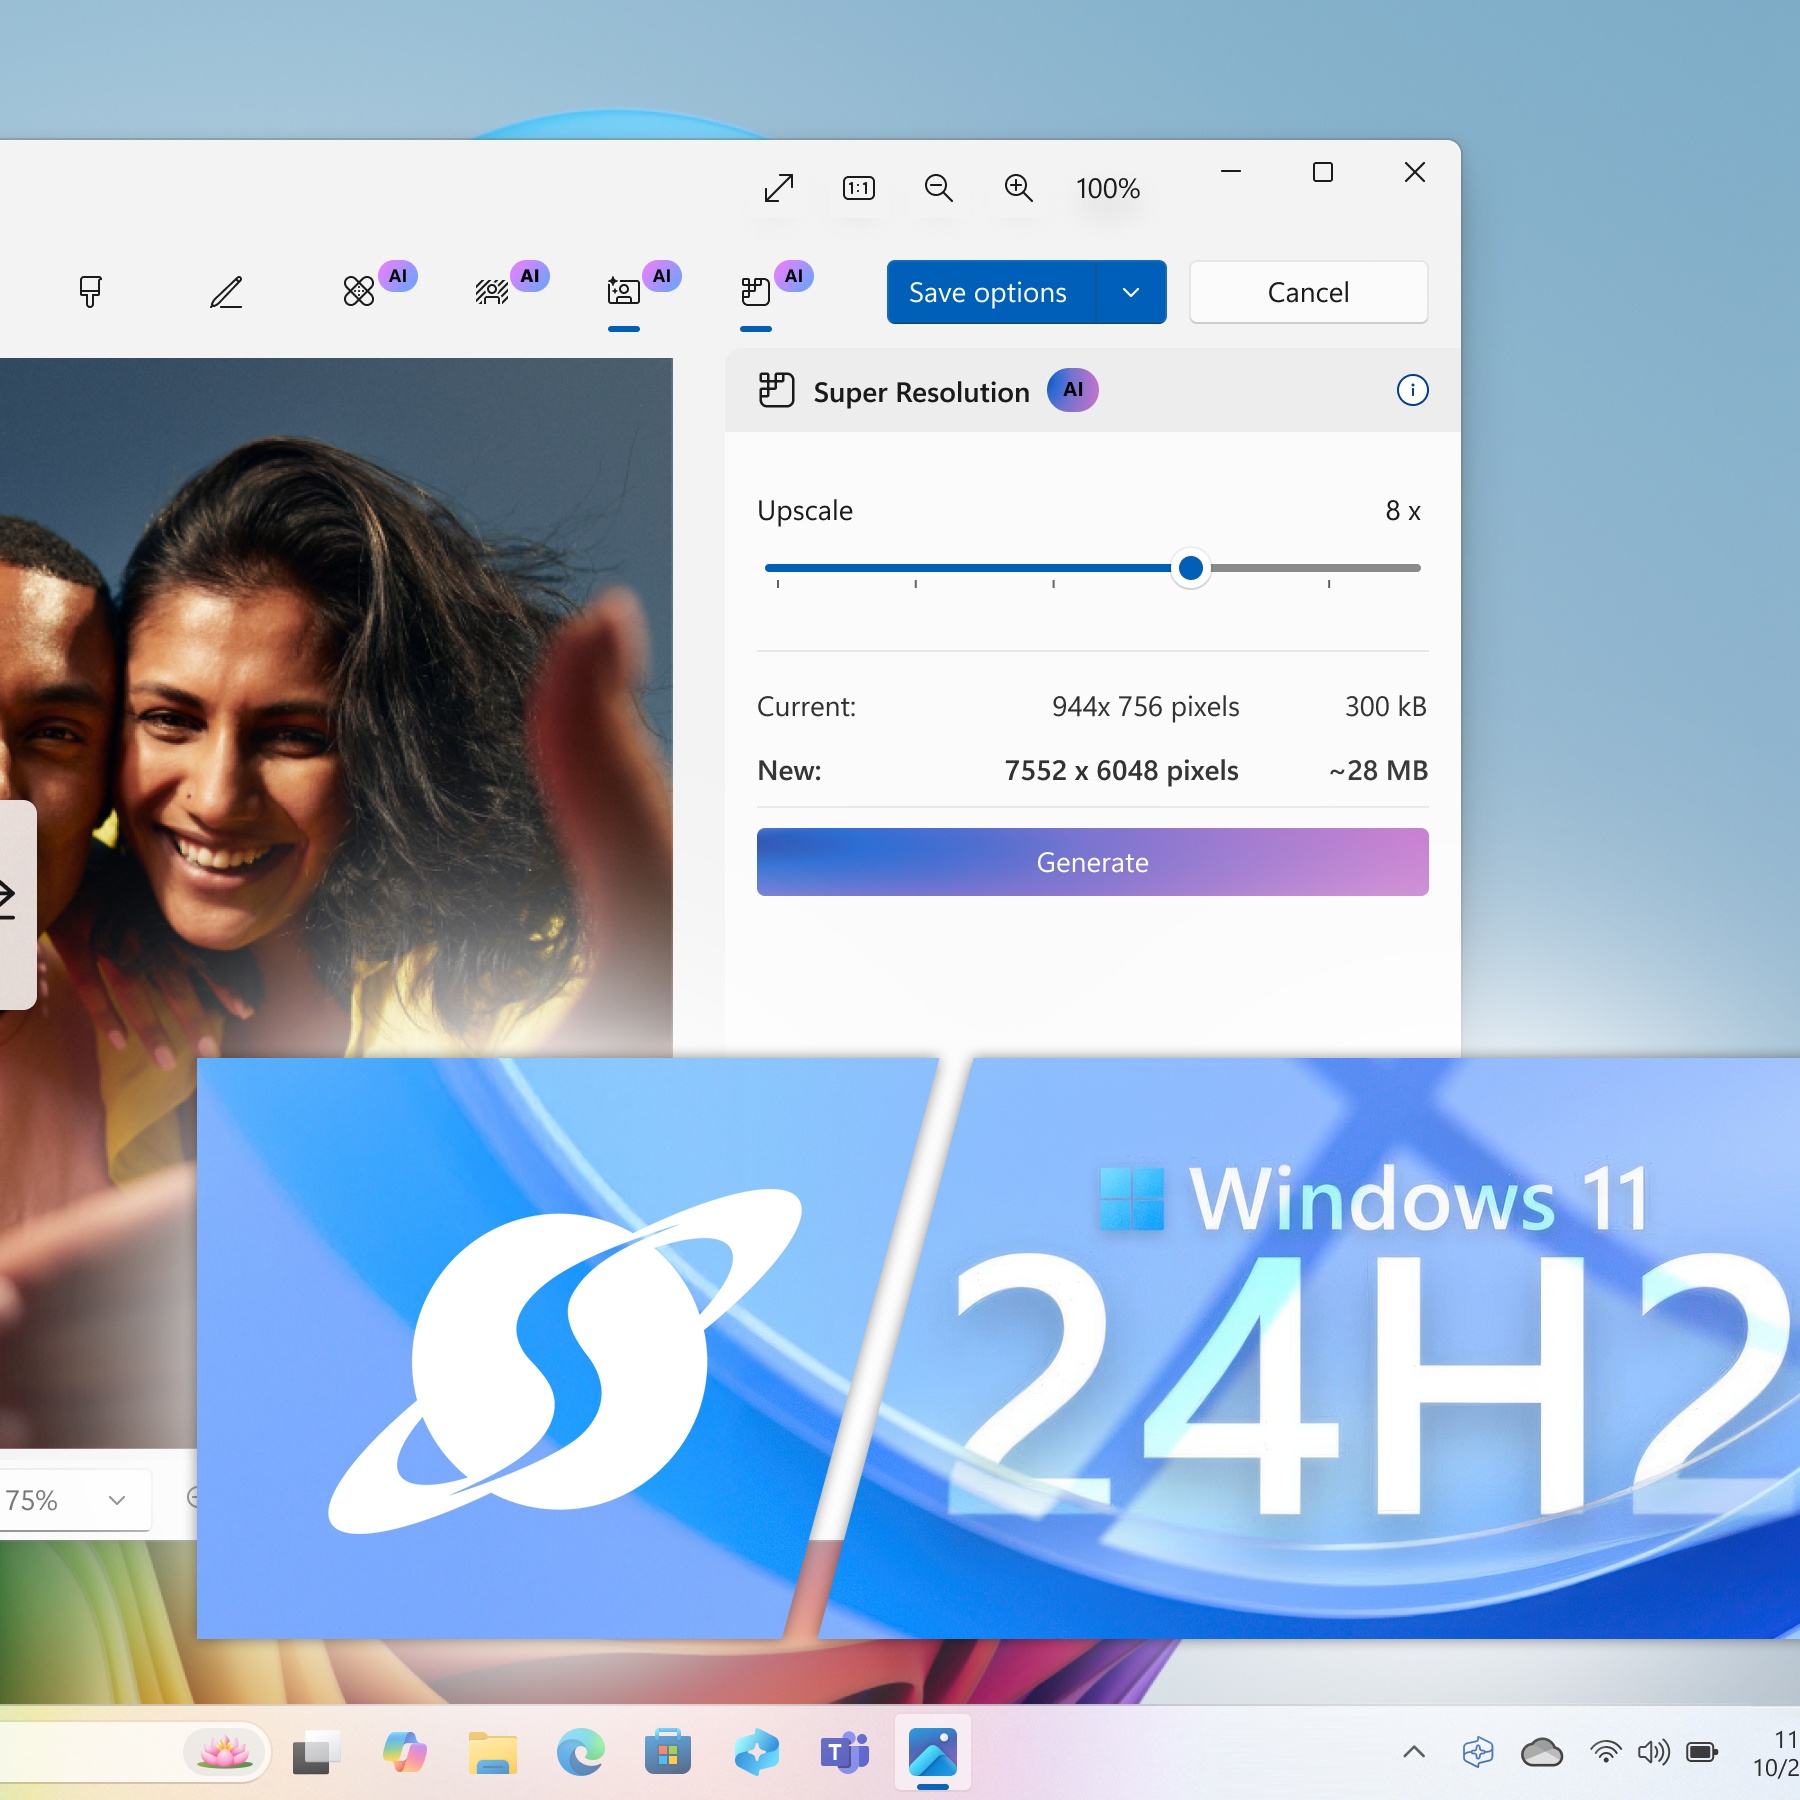The image size is (1800, 1800).
Task: Open the AI Erase bandage tool
Action: click(x=359, y=291)
